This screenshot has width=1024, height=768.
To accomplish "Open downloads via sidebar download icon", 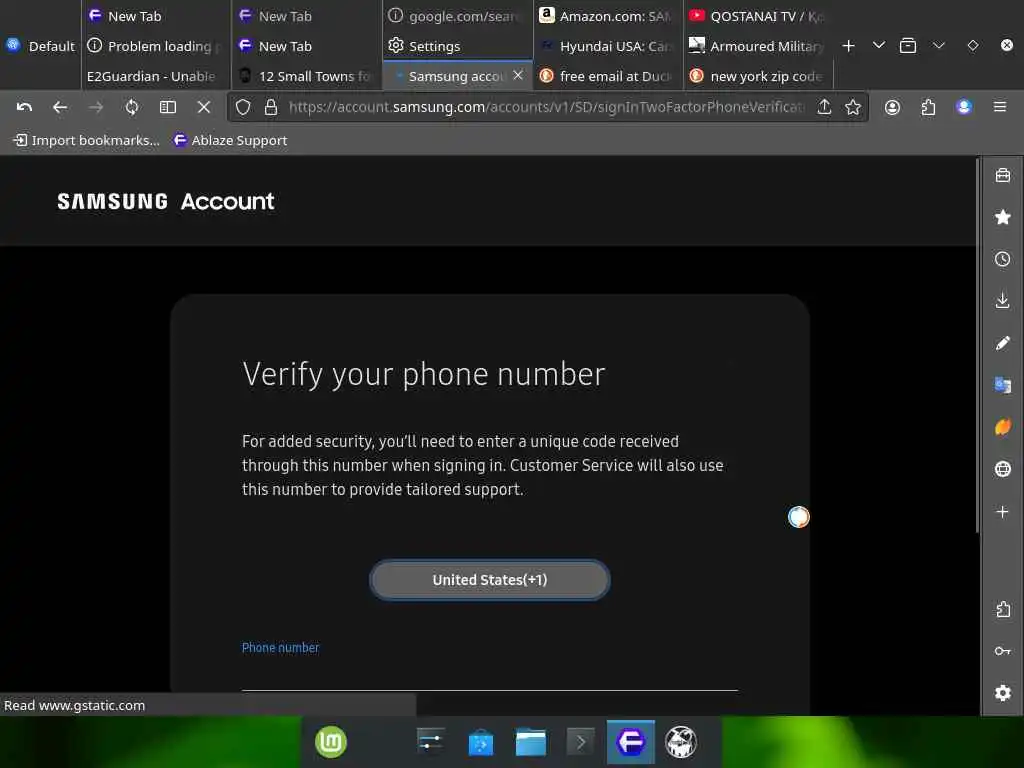I will click(x=1003, y=300).
